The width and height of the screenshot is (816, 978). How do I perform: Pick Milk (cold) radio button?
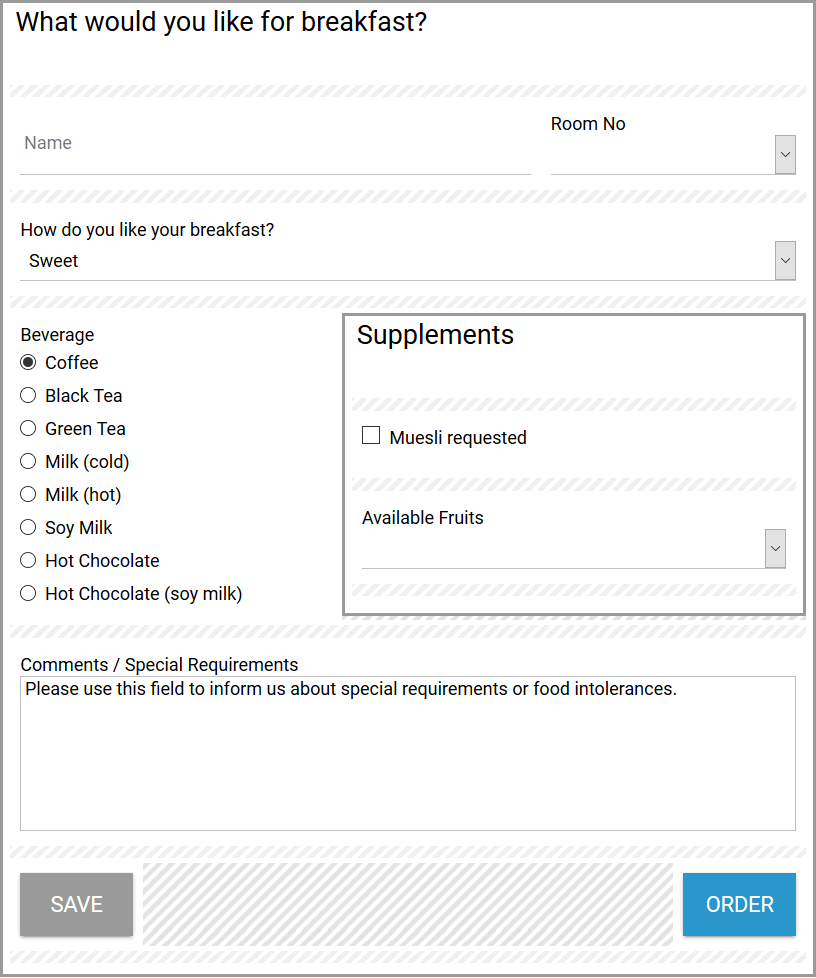point(28,461)
